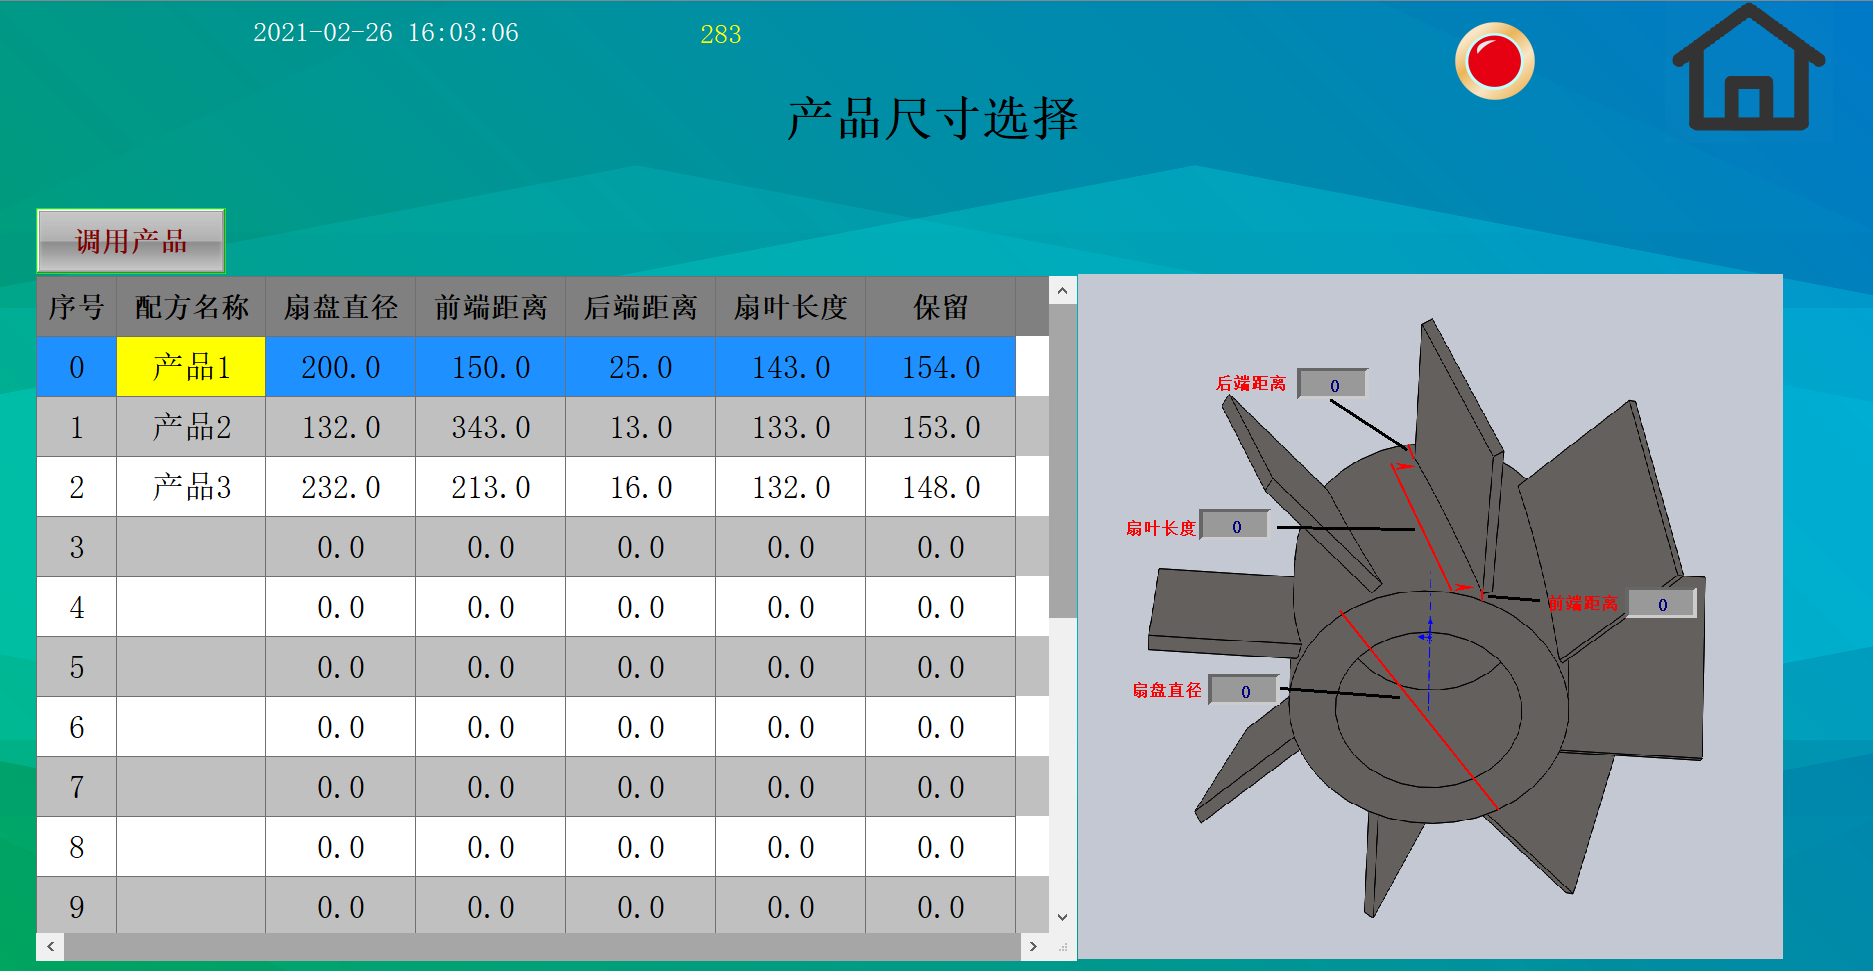Viewport: 1873px width, 971px height.
Task: Click the down arrow of the vertical scrollbar
Action: click(x=1062, y=916)
